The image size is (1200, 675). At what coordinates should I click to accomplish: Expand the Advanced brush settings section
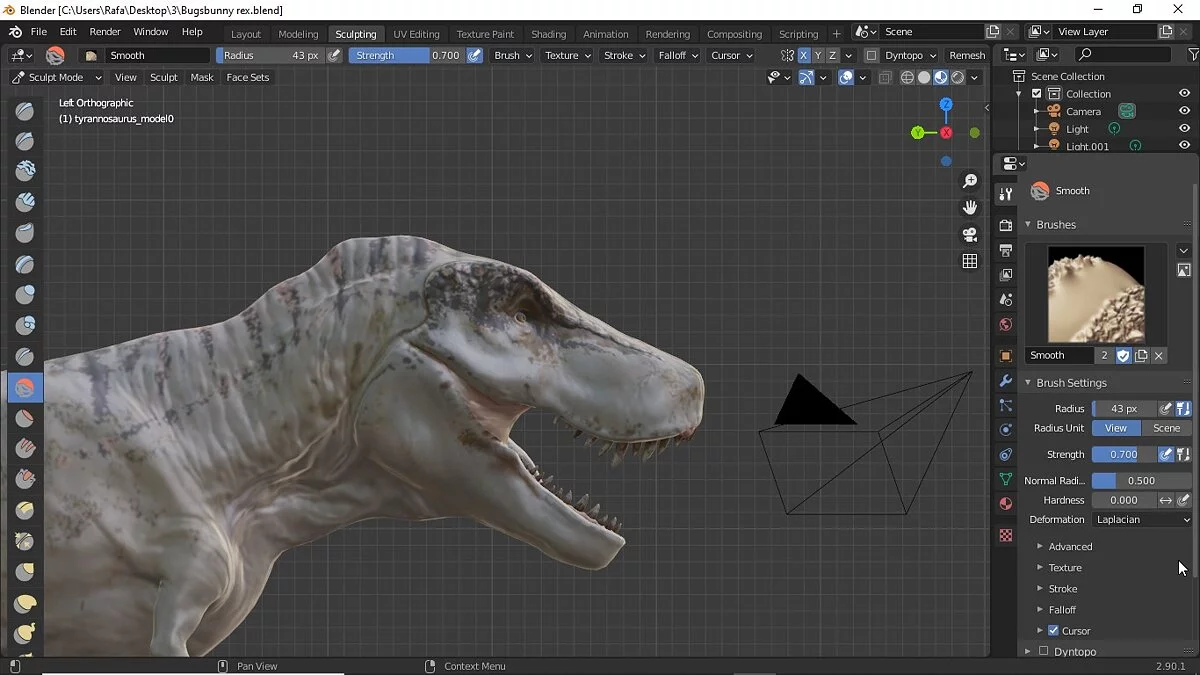1070,547
